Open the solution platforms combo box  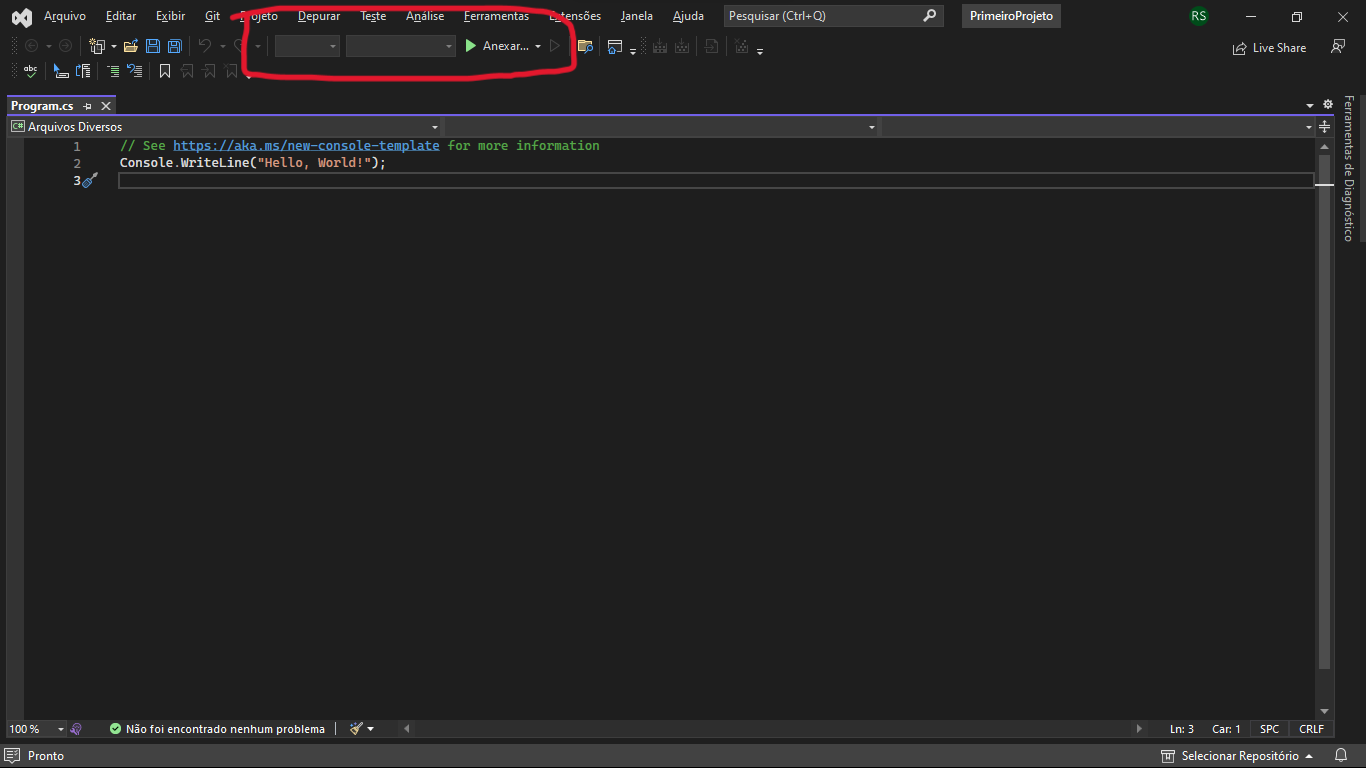401,46
